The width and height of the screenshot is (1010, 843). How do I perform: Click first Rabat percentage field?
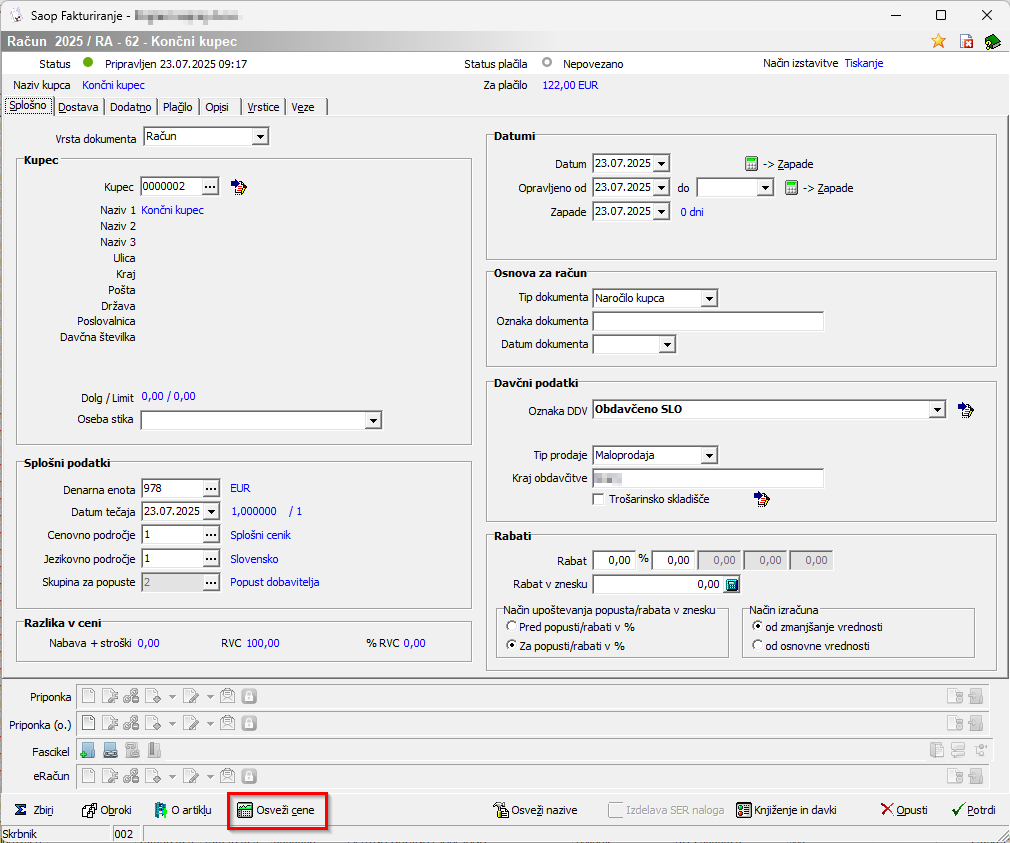[614, 560]
